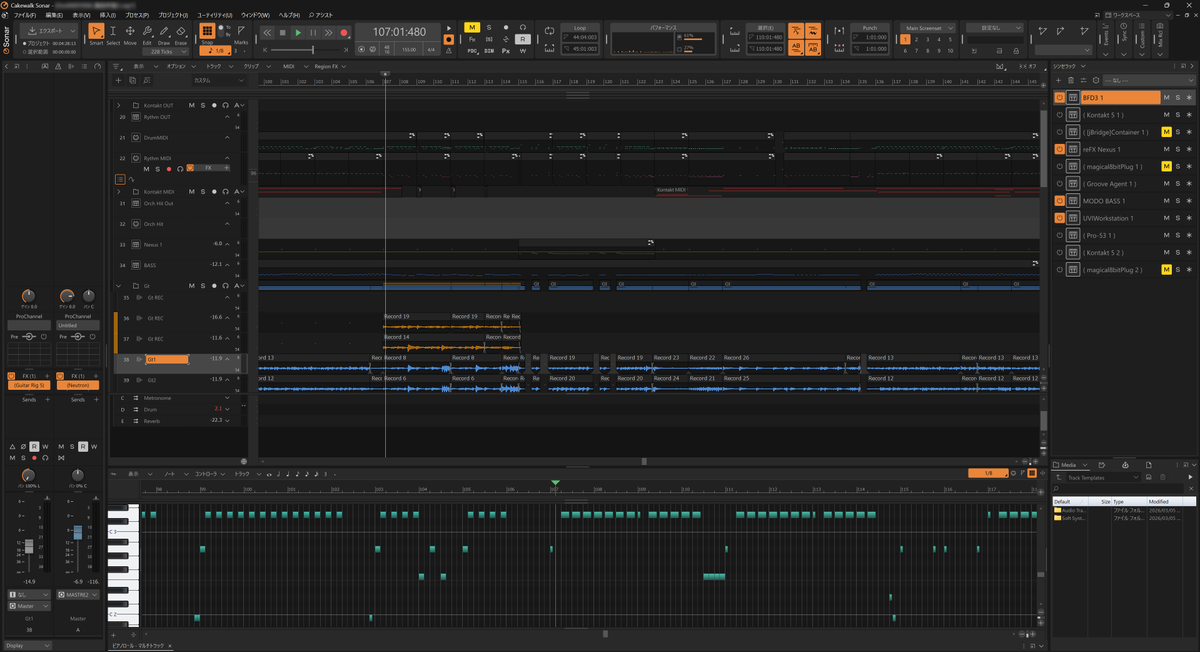
Task: Enable power for the Kontakt 5 1 synth
Action: pos(1060,115)
